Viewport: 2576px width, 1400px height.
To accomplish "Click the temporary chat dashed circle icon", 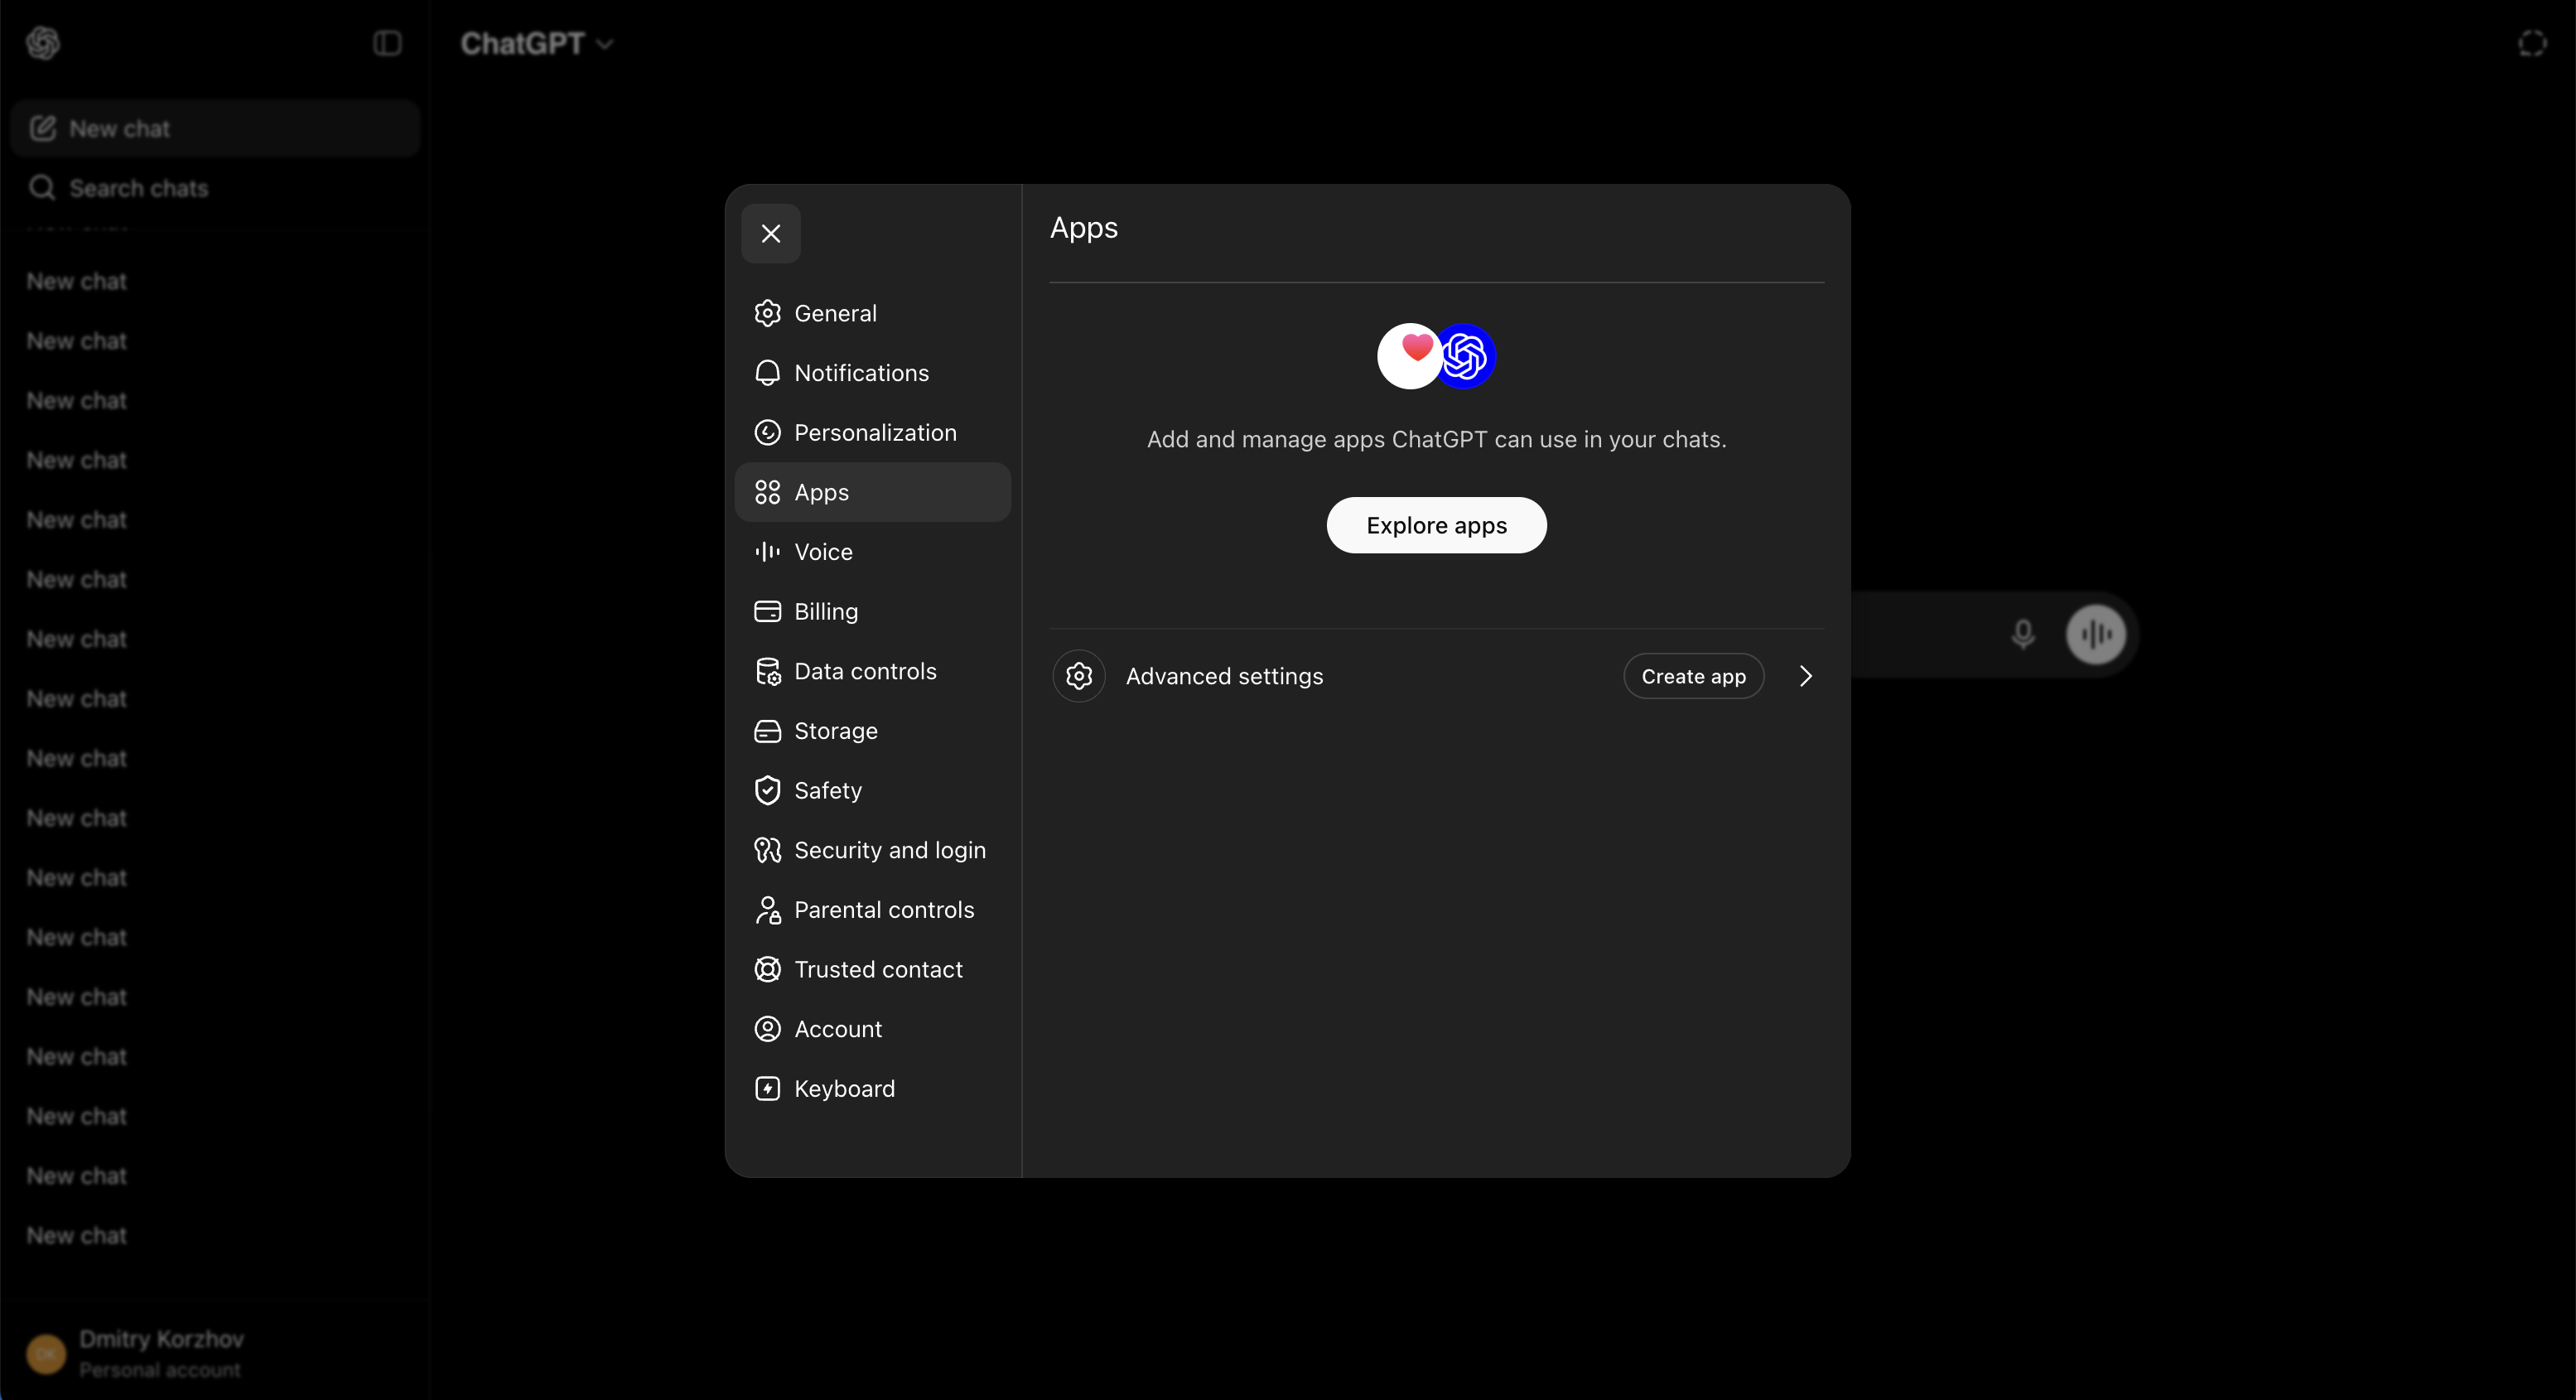I will pyautogui.click(x=2532, y=43).
